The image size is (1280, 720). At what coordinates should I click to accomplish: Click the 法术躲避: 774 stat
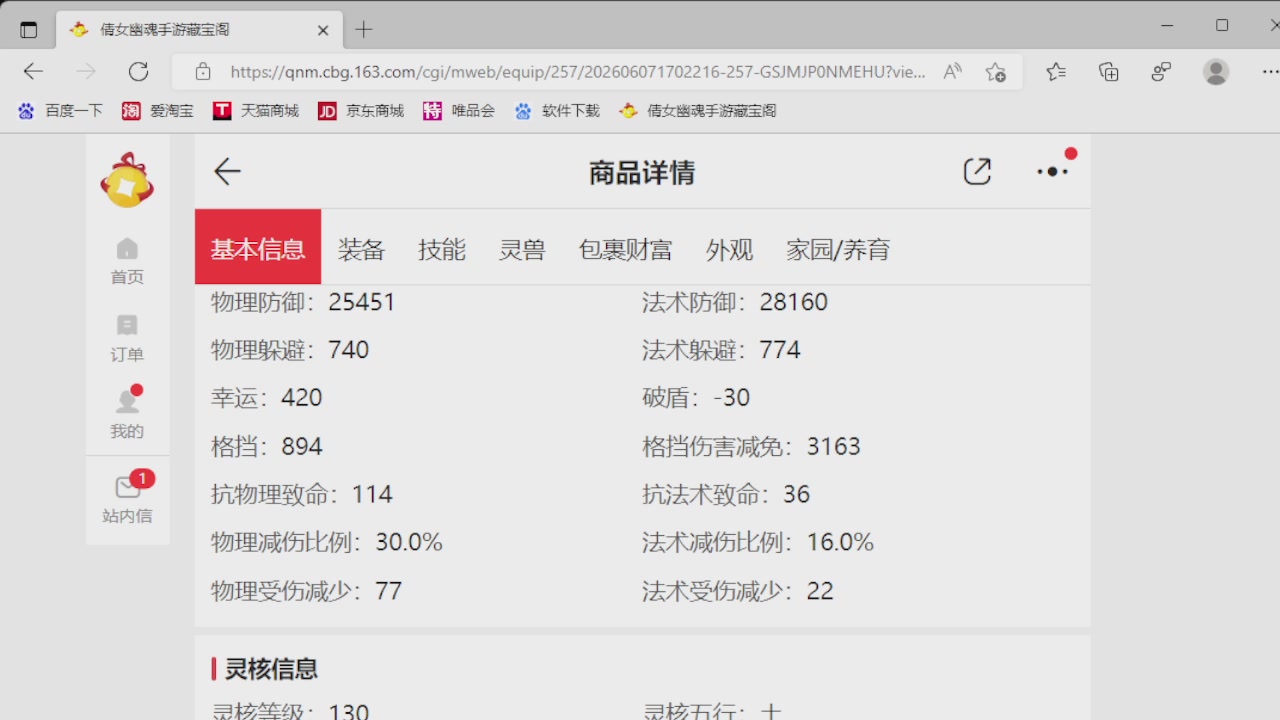click(x=722, y=350)
